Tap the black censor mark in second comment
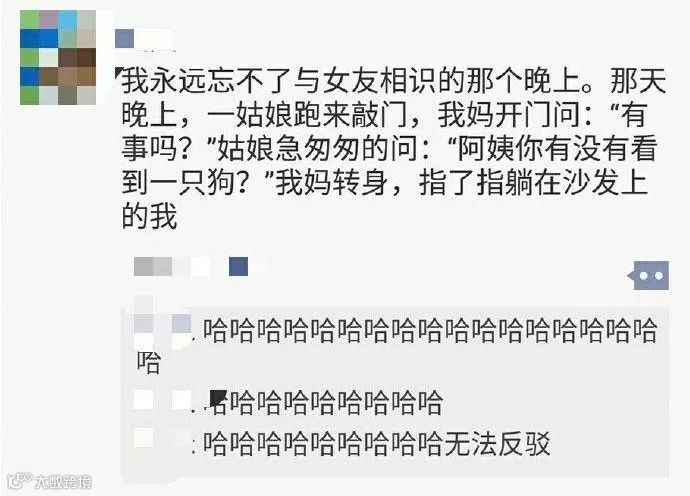Screen dimensions: 690x496 click(218, 399)
